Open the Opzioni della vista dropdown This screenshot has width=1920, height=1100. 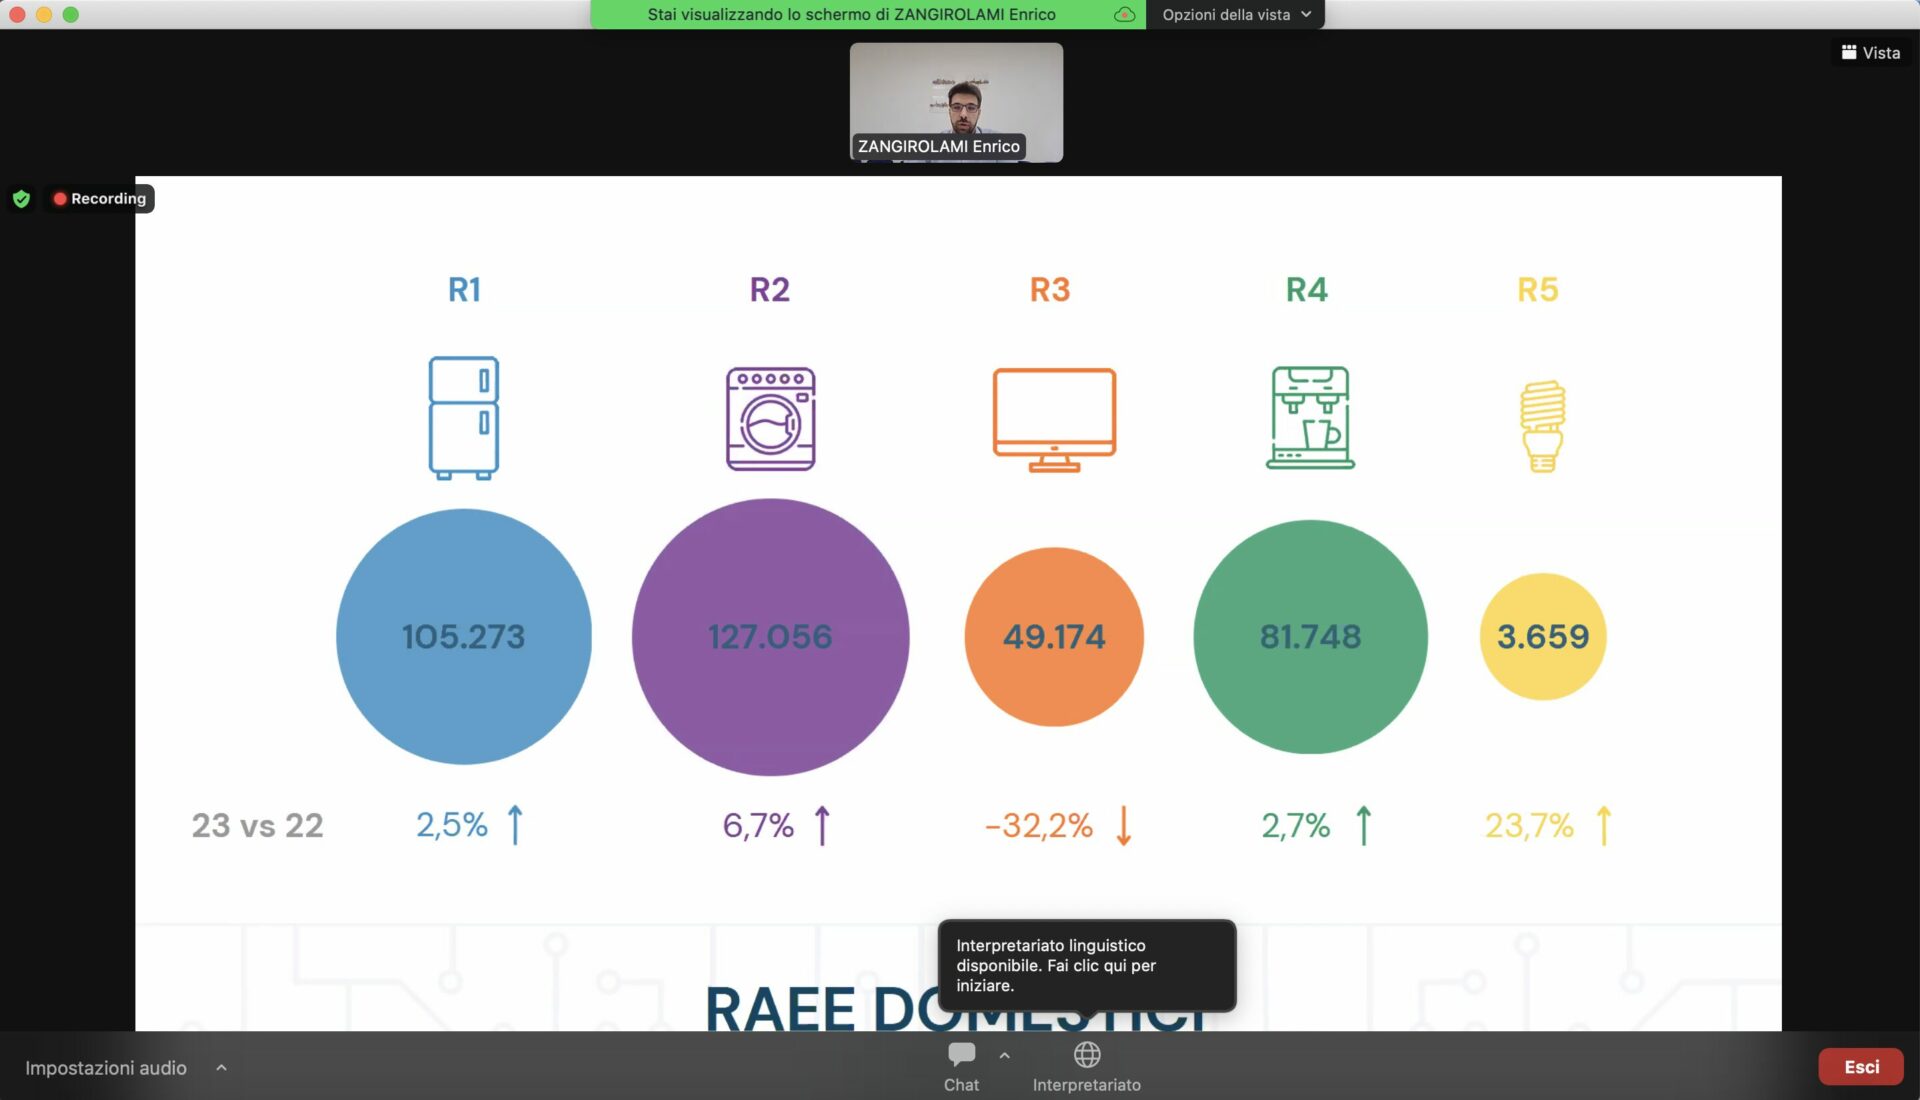pos(1235,14)
